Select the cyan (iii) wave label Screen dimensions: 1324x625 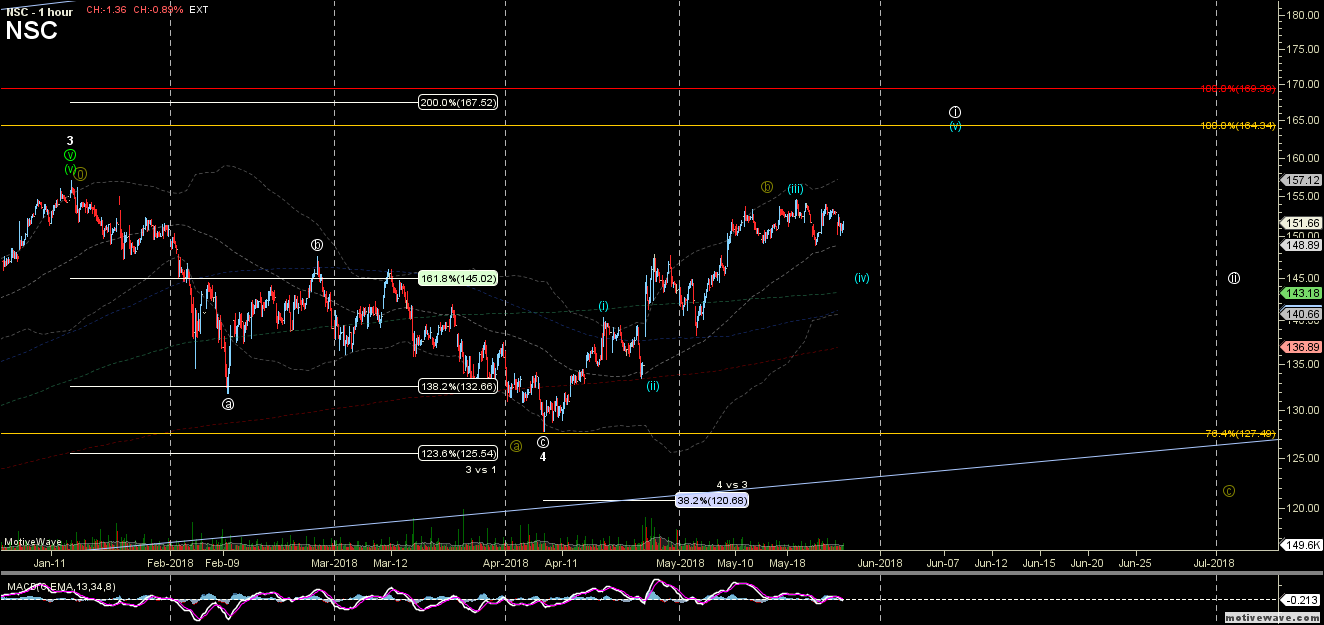click(796, 189)
